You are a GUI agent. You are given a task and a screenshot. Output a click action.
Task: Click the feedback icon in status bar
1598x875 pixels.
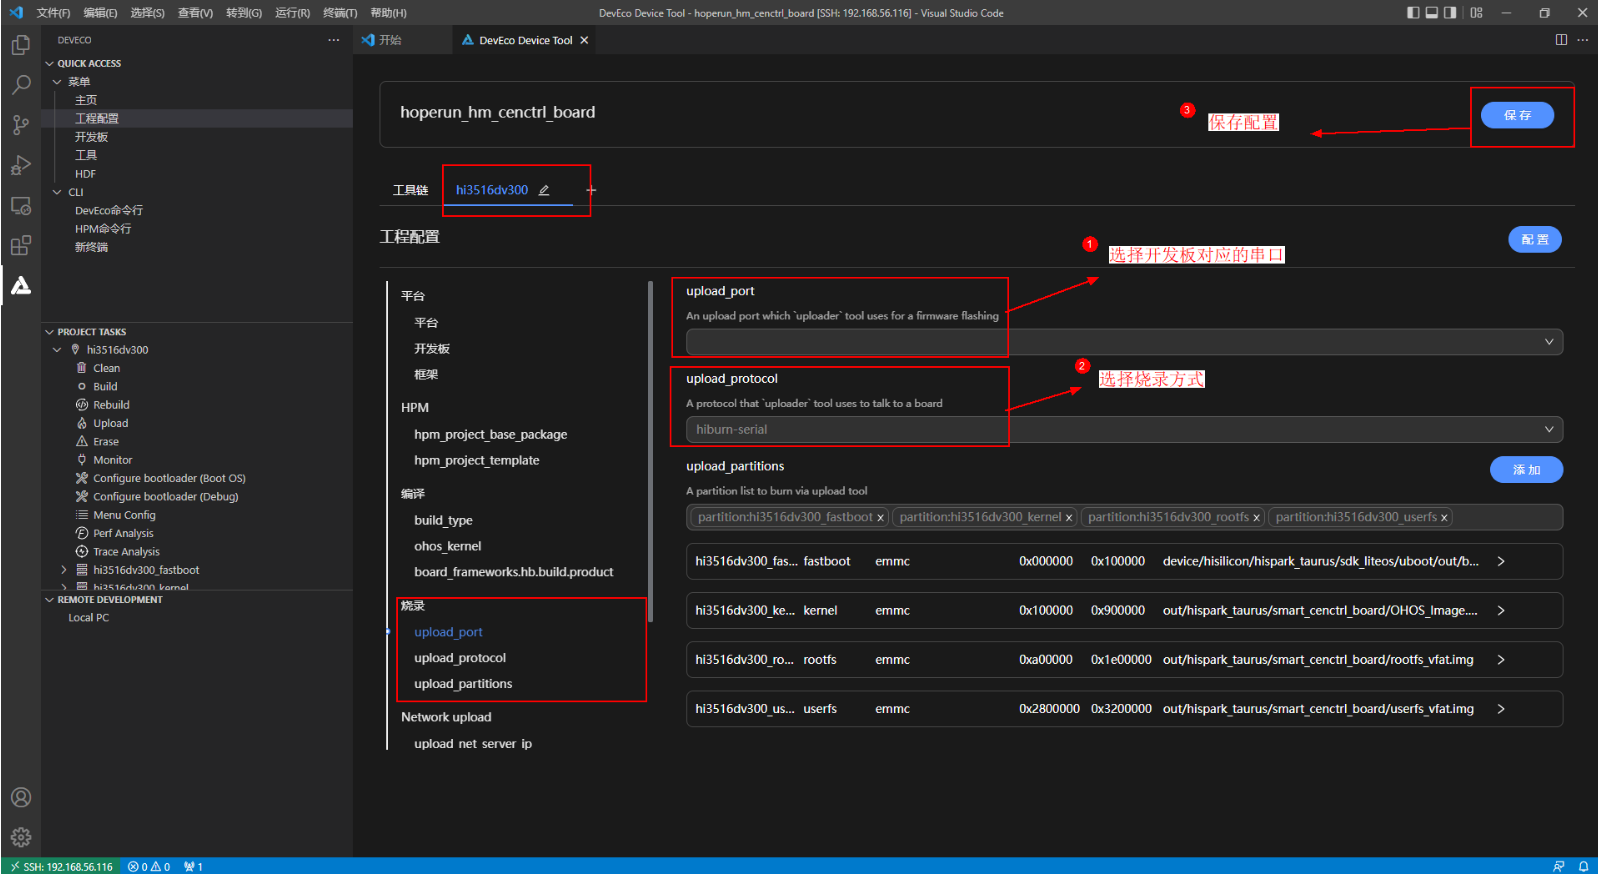[1558, 867]
